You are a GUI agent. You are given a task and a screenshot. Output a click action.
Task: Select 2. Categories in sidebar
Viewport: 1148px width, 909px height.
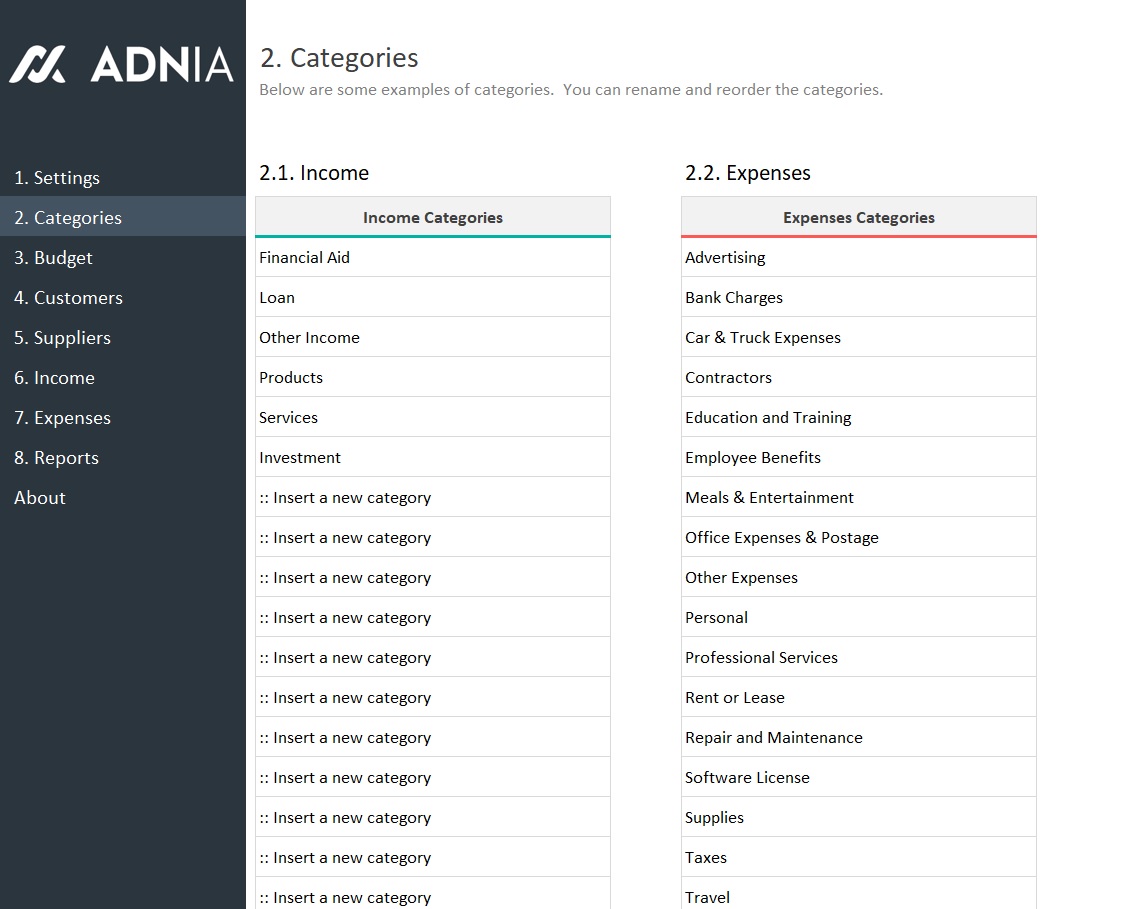tap(123, 217)
